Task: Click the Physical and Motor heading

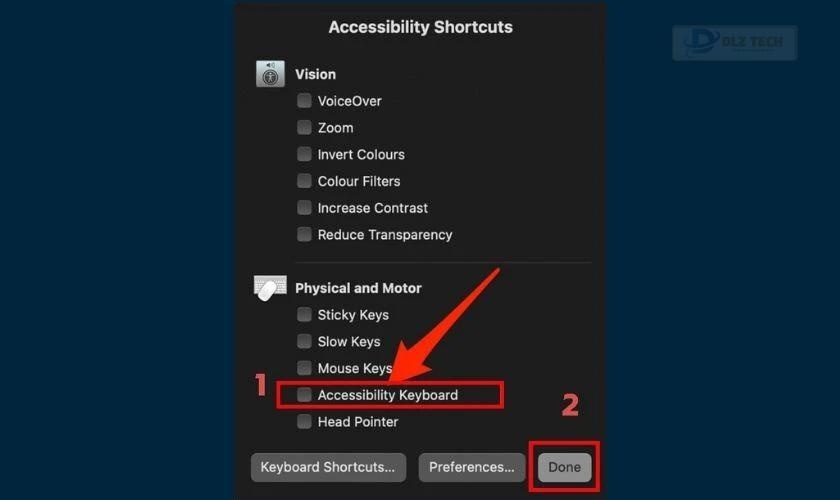Action: pyautogui.click(x=358, y=288)
